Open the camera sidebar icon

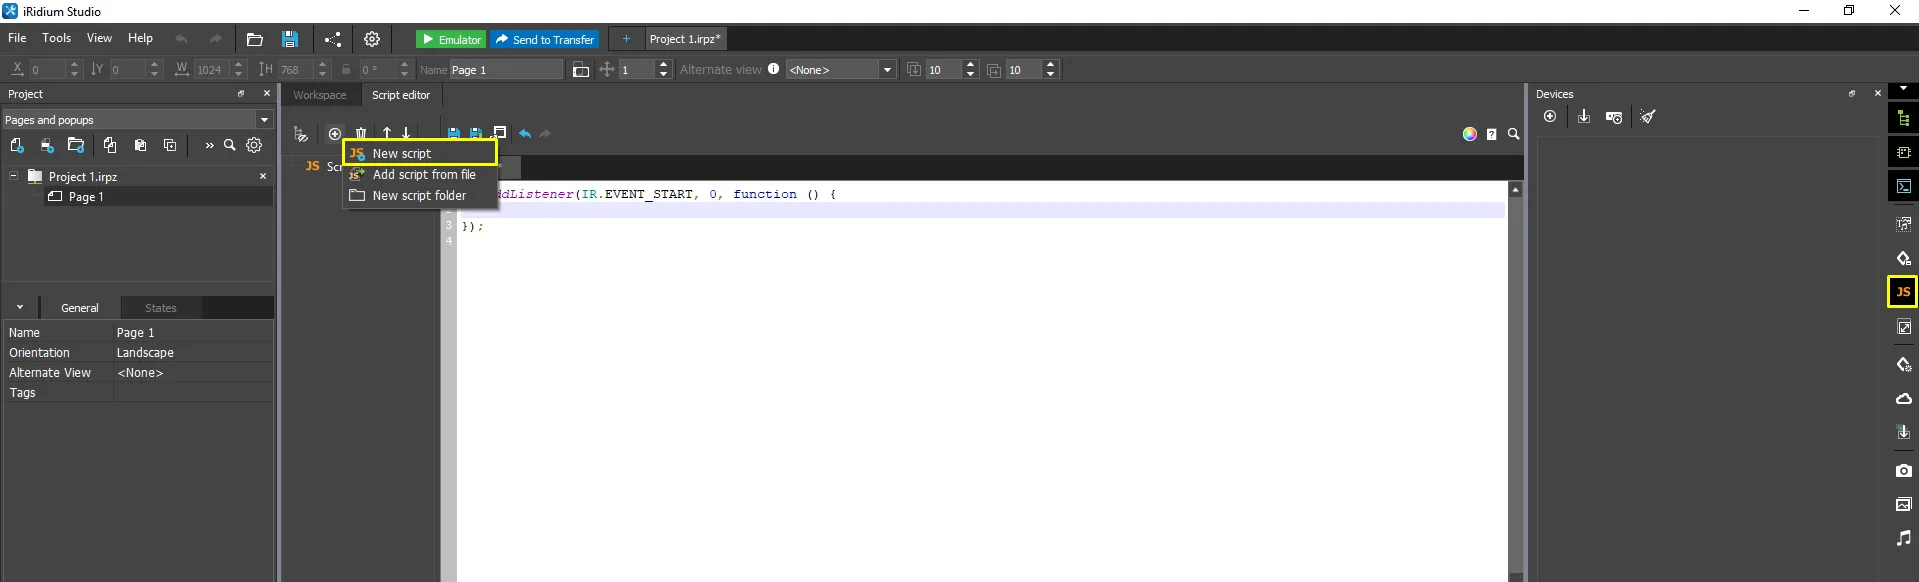point(1903,470)
